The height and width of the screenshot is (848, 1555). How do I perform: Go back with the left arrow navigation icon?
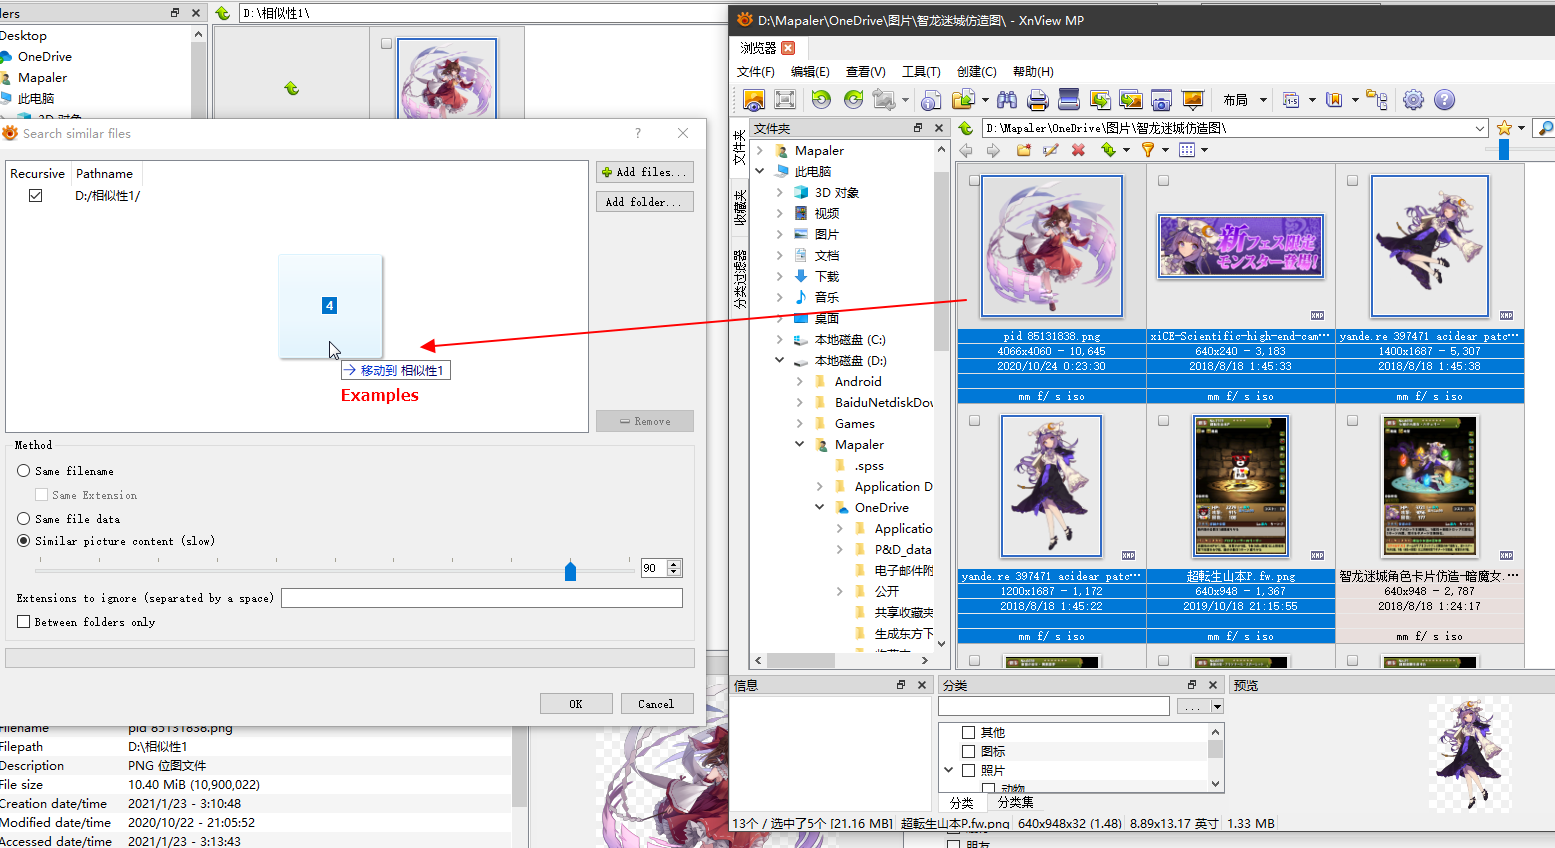pos(966,150)
